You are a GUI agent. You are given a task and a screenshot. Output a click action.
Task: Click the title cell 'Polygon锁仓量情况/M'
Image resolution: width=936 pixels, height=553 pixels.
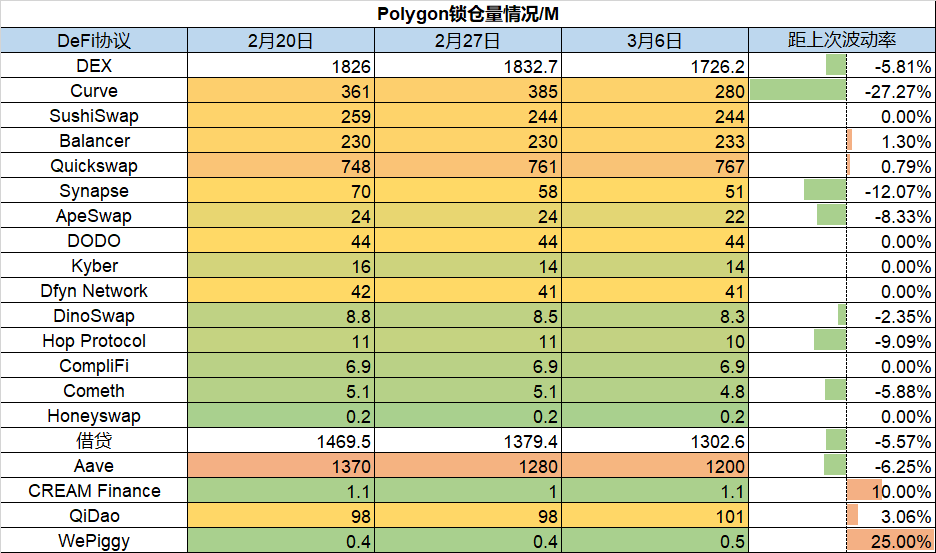468,14
